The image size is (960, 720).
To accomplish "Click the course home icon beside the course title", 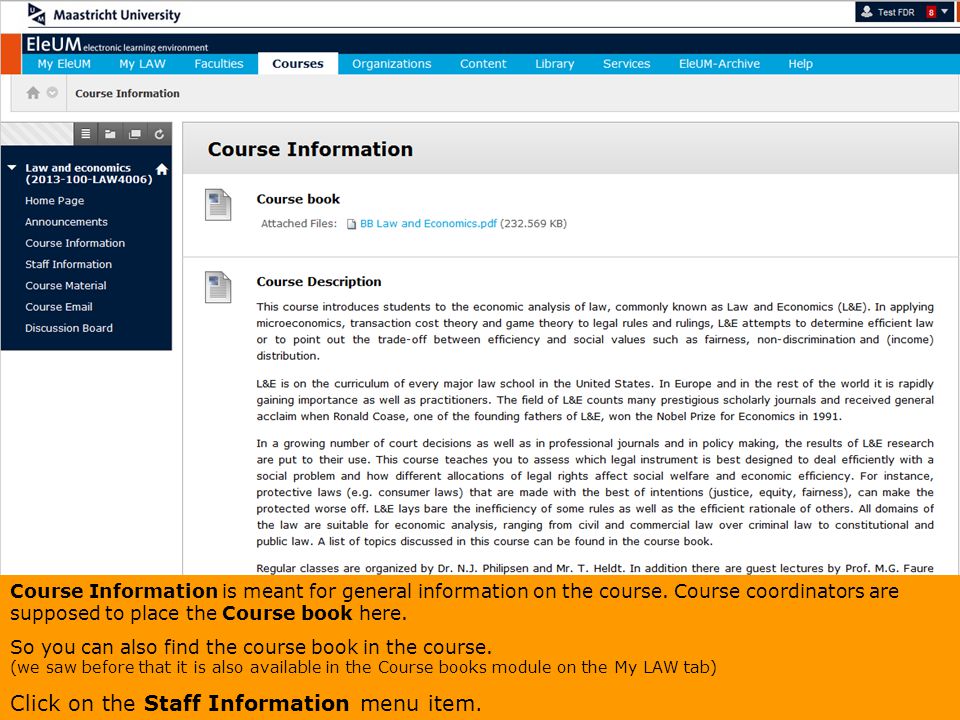I will pos(162,169).
